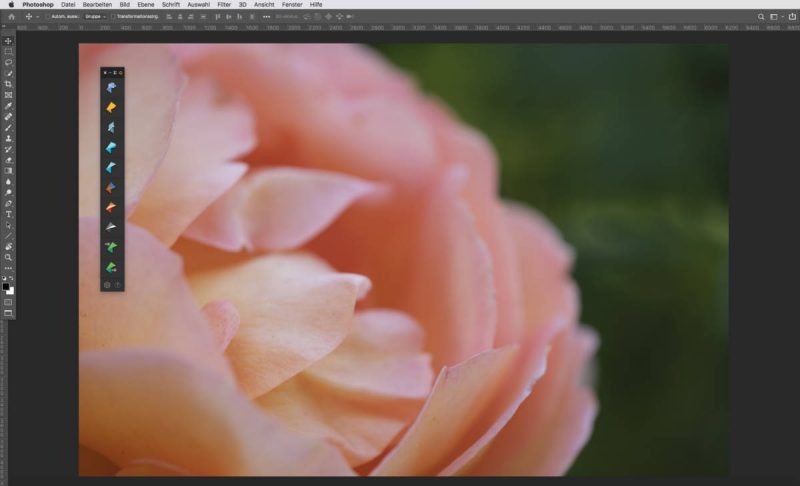Open the Auswahl menu
800x486 pixels.
point(198,5)
